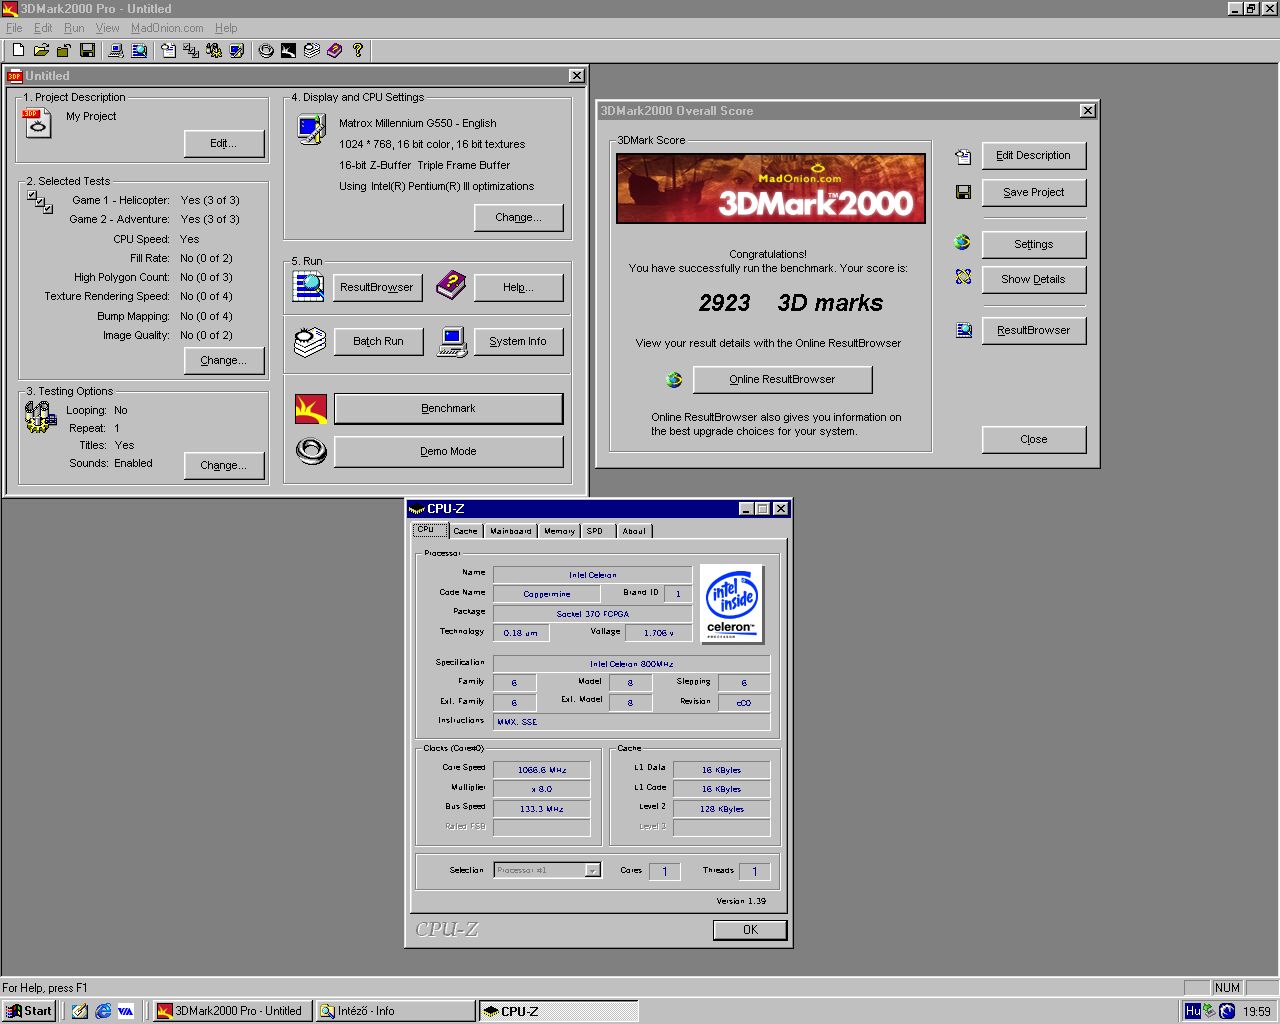Click the System Info button
The image size is (1280, 1024).
point(519,341)
